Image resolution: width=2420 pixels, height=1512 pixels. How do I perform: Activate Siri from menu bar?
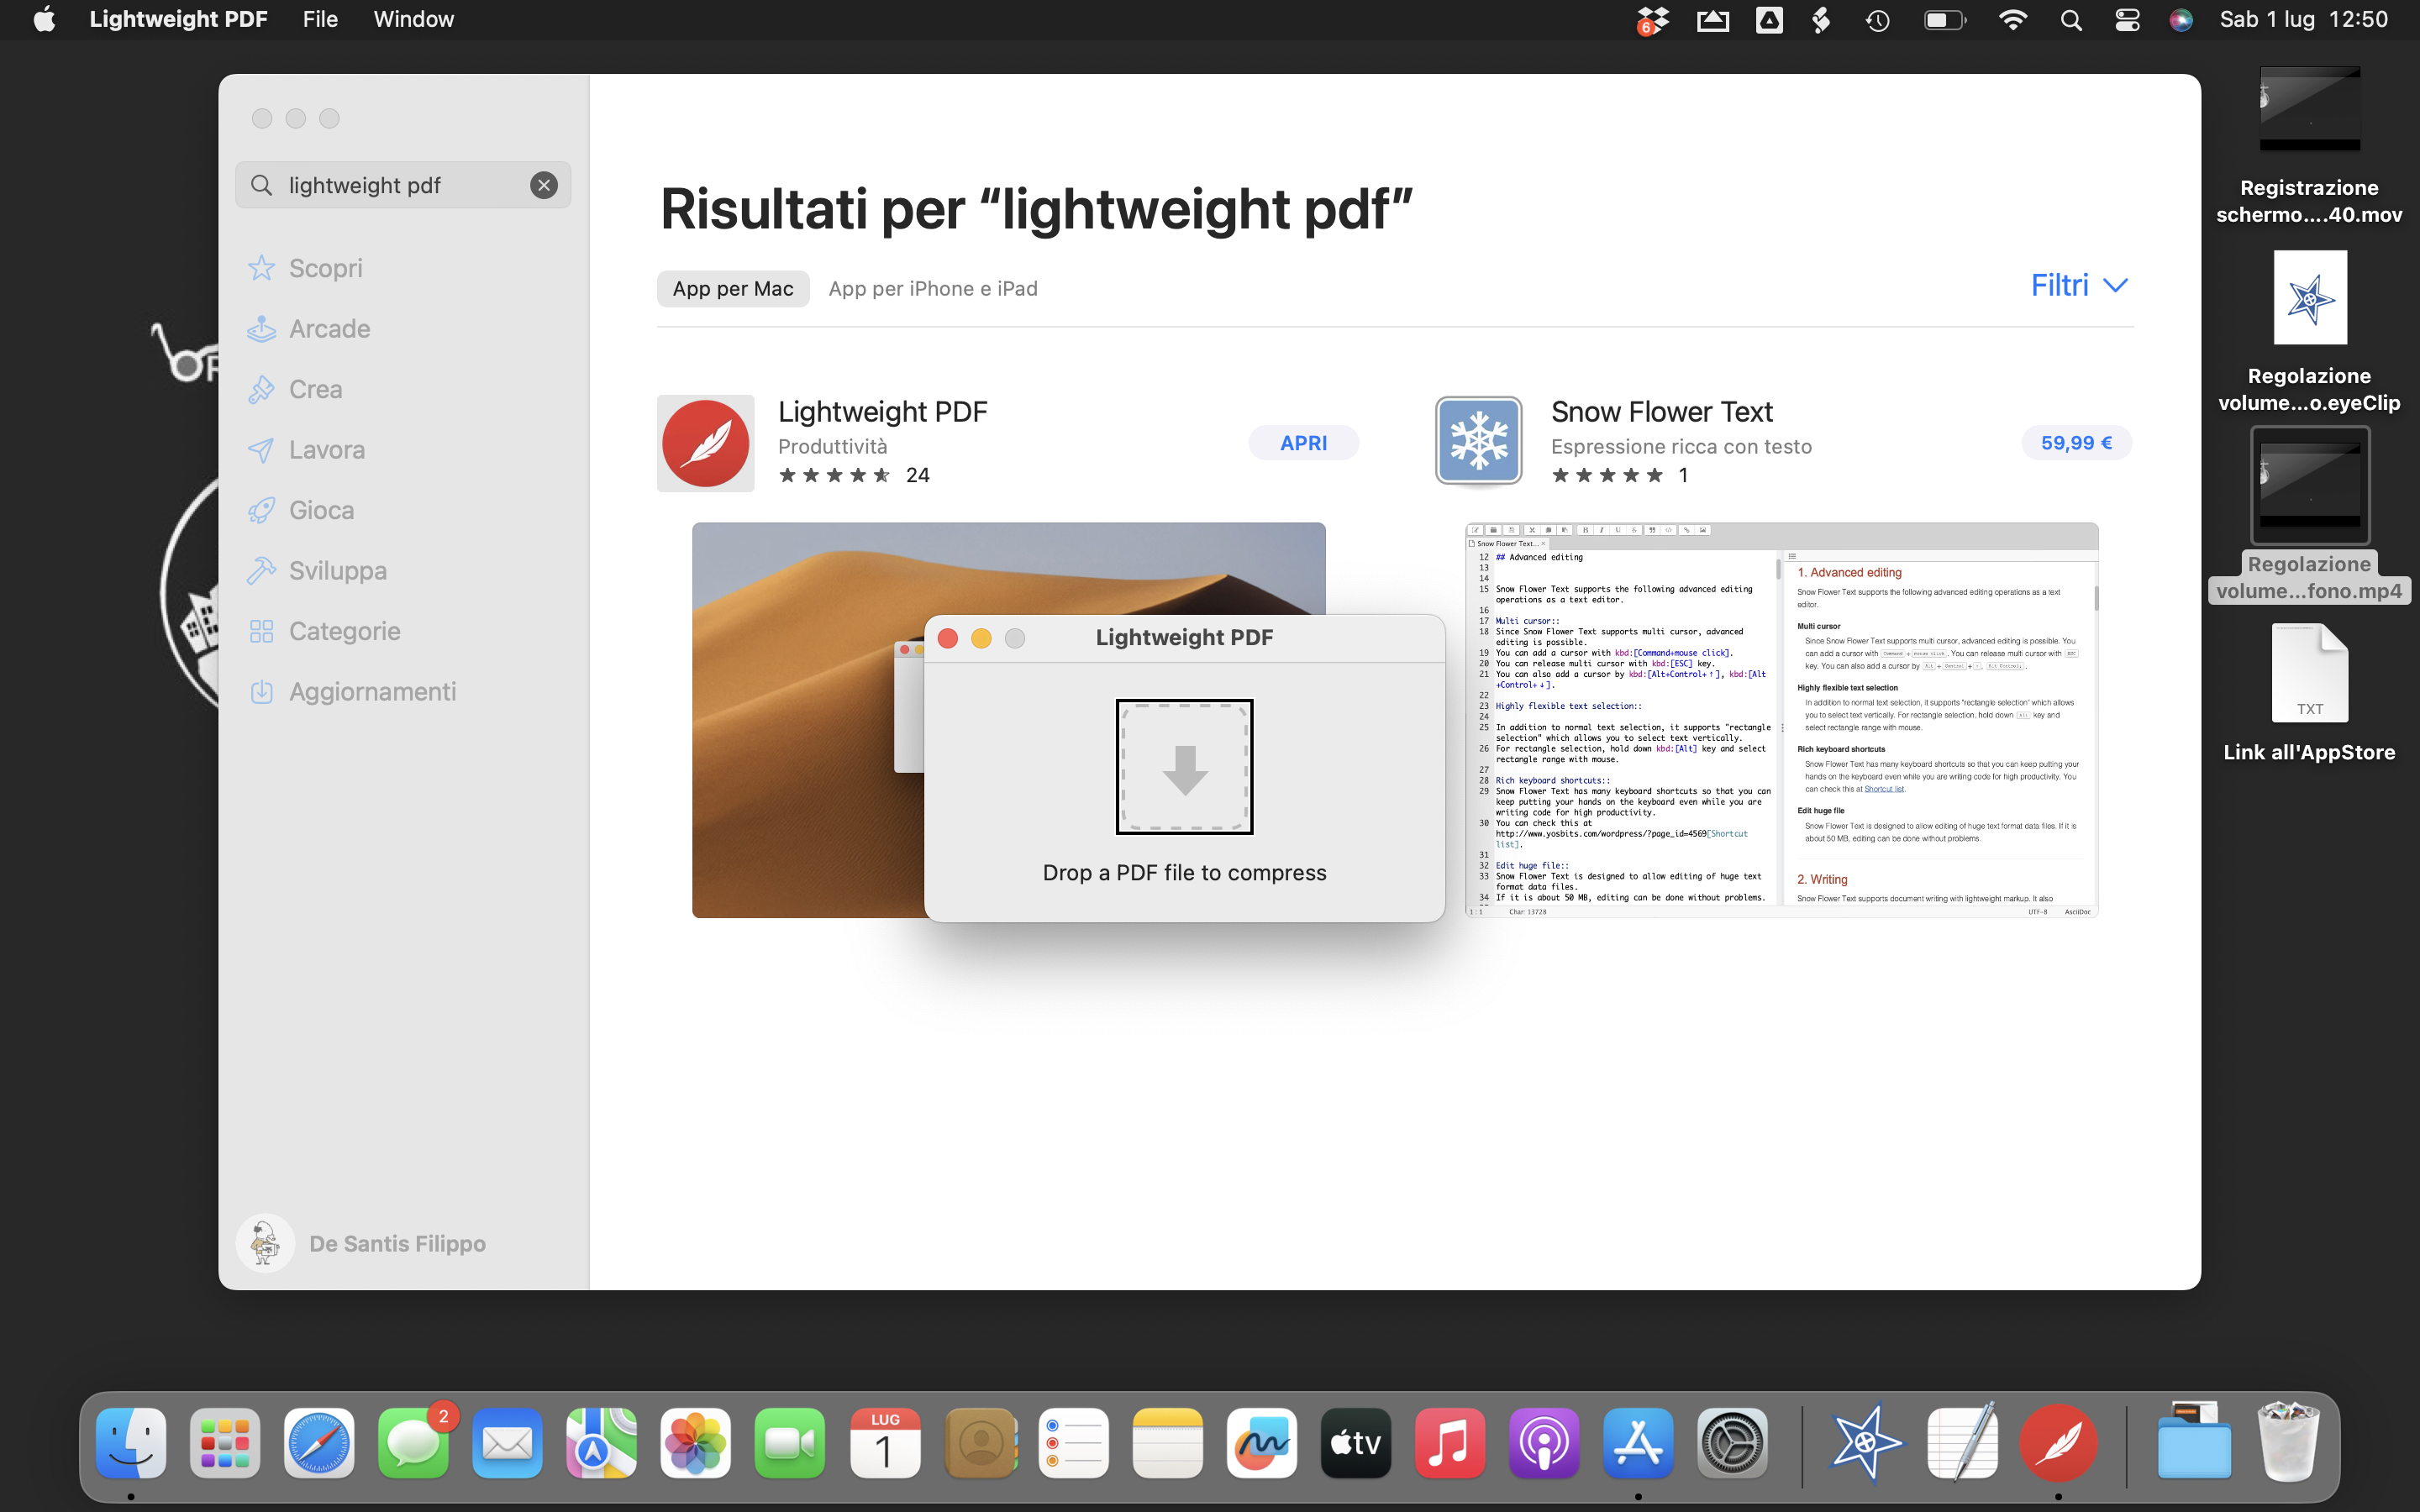tap(2181, 20)
